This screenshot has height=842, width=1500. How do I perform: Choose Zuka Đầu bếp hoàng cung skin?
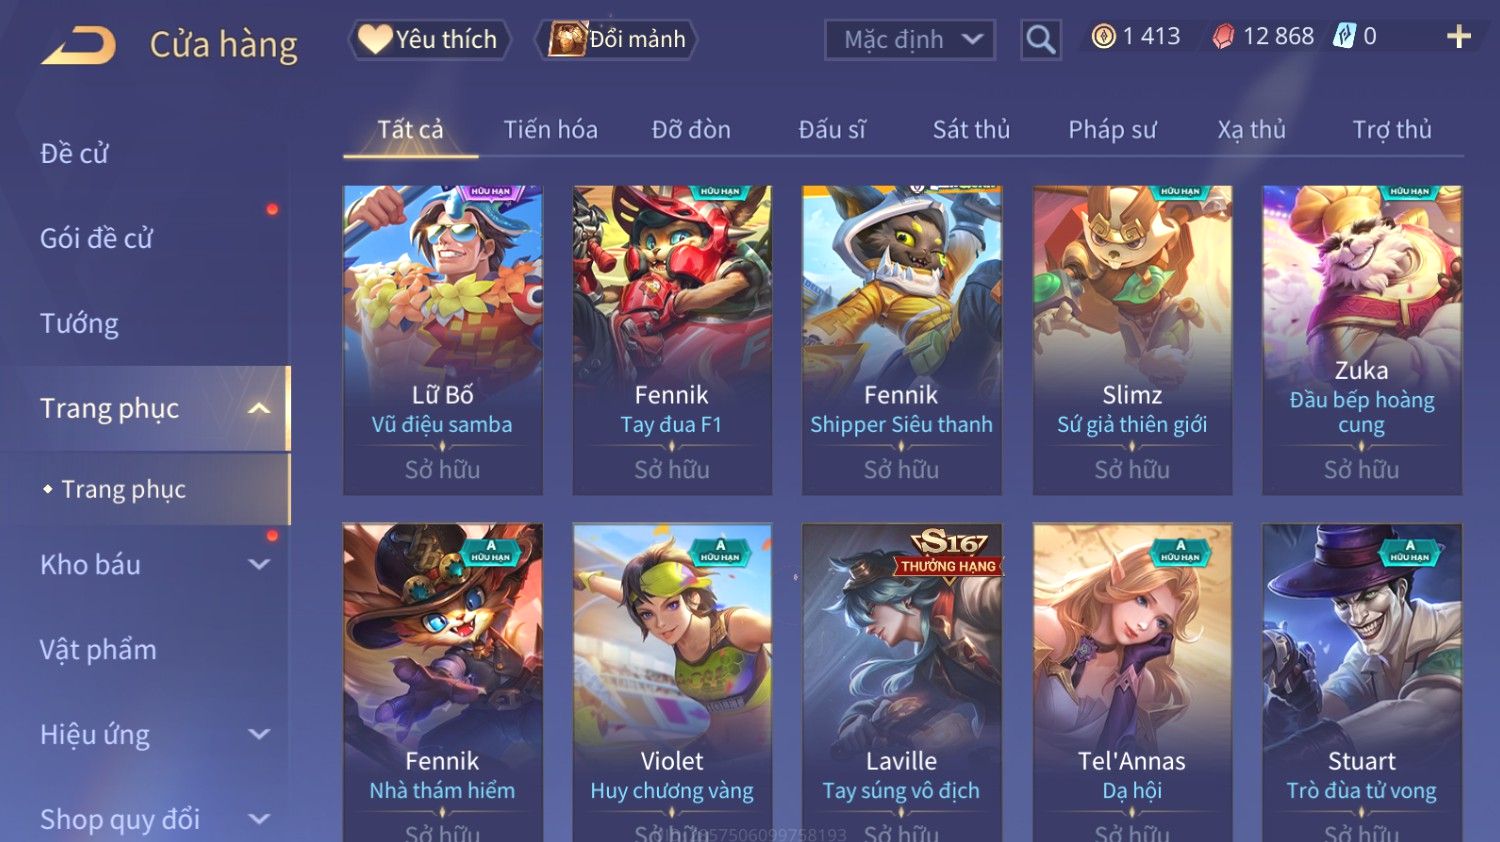tap(1361, 340)
